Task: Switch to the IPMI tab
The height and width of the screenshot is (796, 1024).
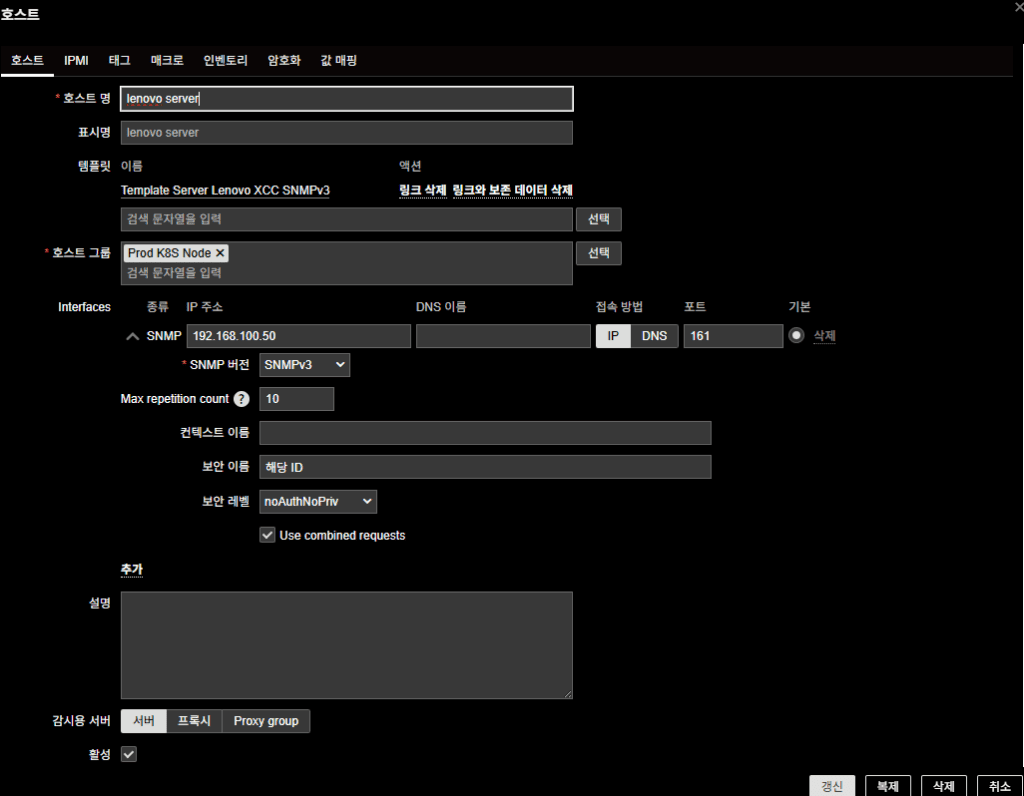Action: 76,61
